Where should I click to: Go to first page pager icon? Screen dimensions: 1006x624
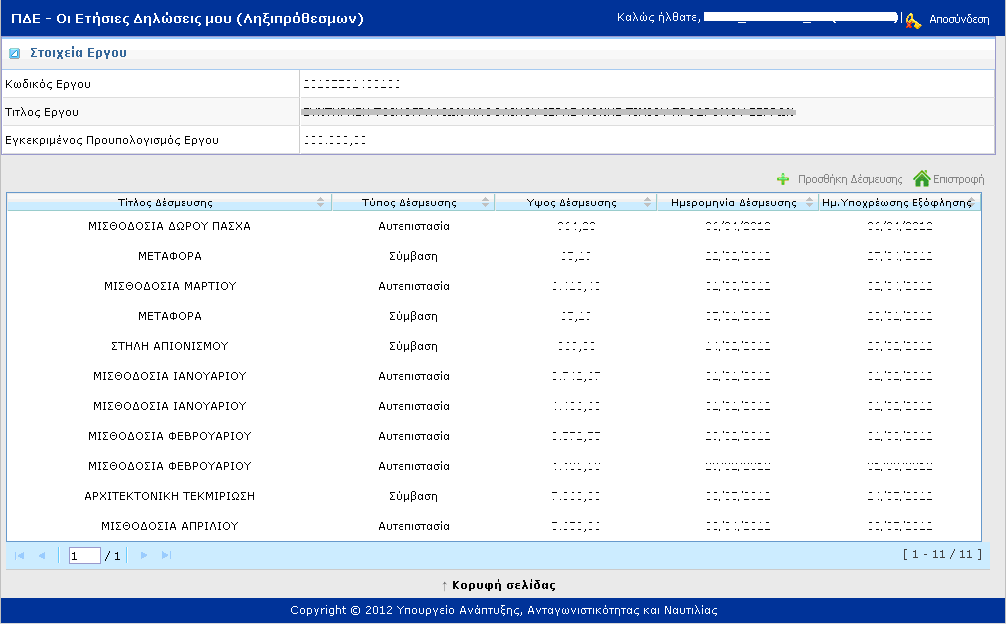click(19, 555)
